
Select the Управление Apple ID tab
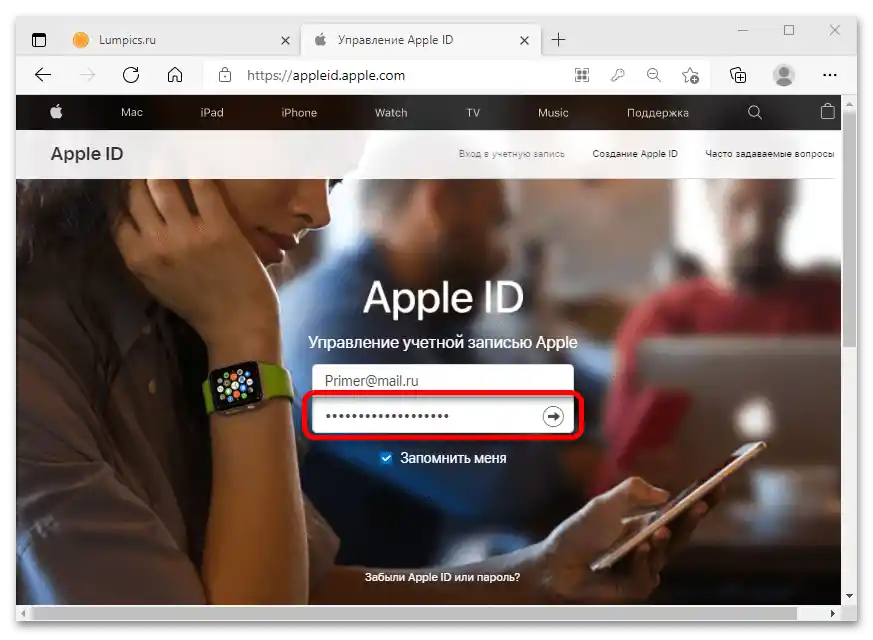[420, 40]
